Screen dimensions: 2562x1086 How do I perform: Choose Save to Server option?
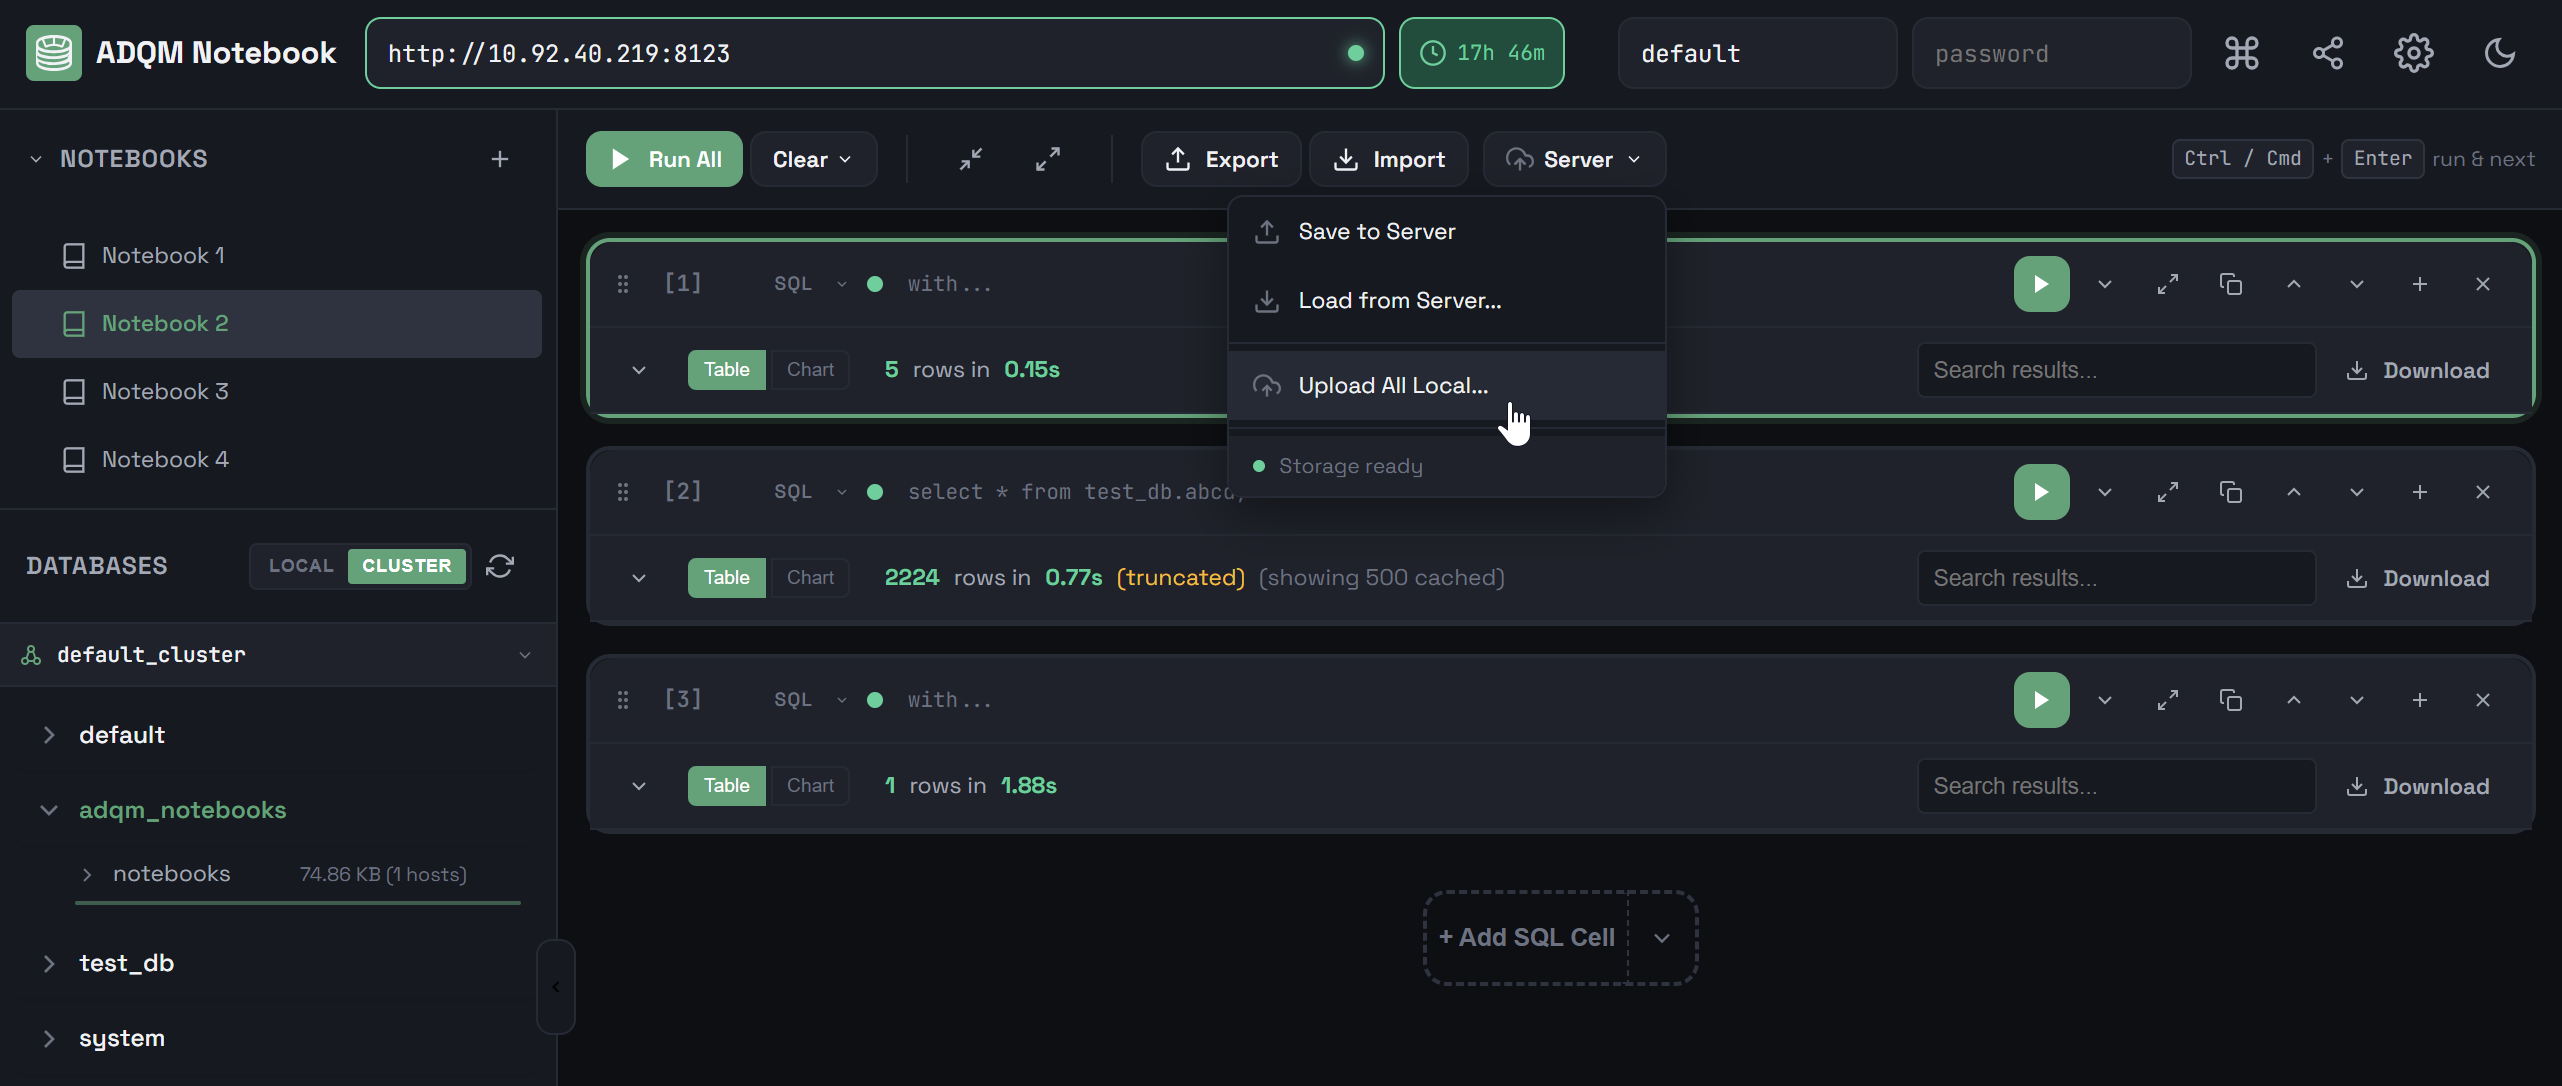click(1376, 232)
